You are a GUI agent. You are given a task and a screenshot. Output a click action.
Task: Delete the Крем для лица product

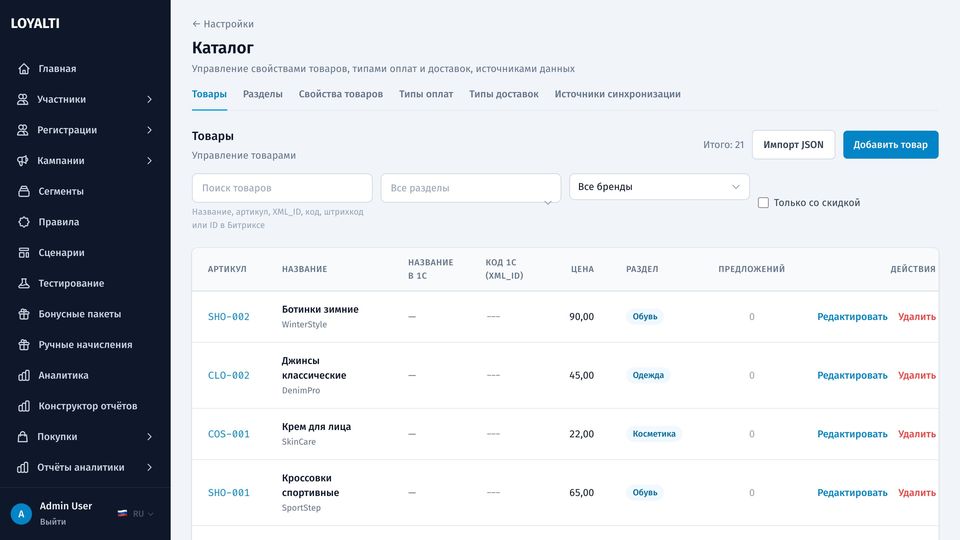[x=917, y=434]
